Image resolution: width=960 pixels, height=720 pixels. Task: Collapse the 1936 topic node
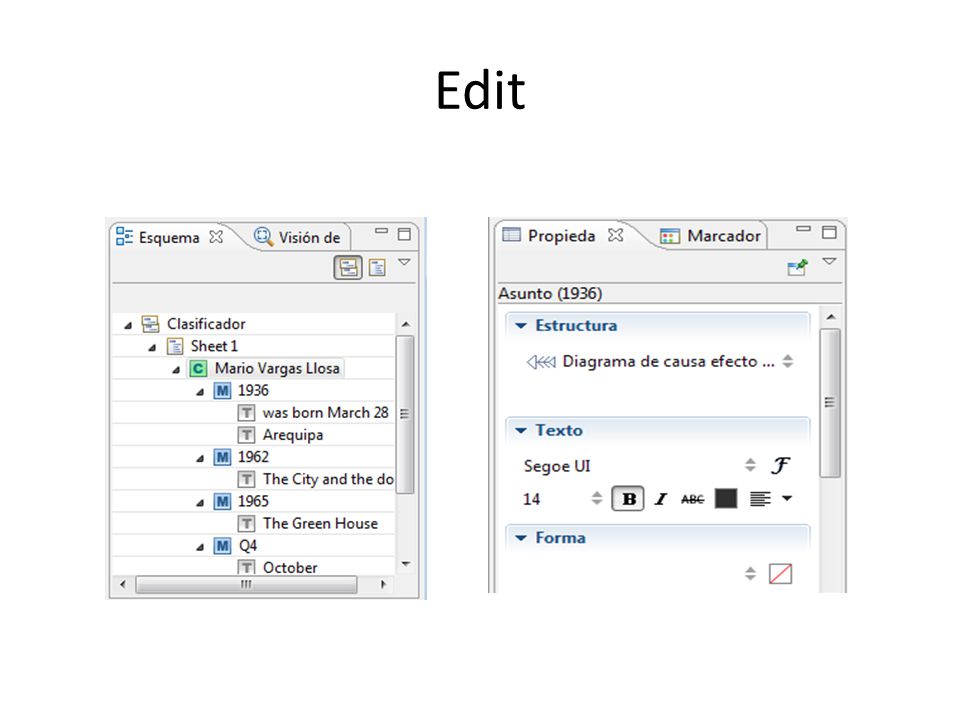(x=200, y=392)
